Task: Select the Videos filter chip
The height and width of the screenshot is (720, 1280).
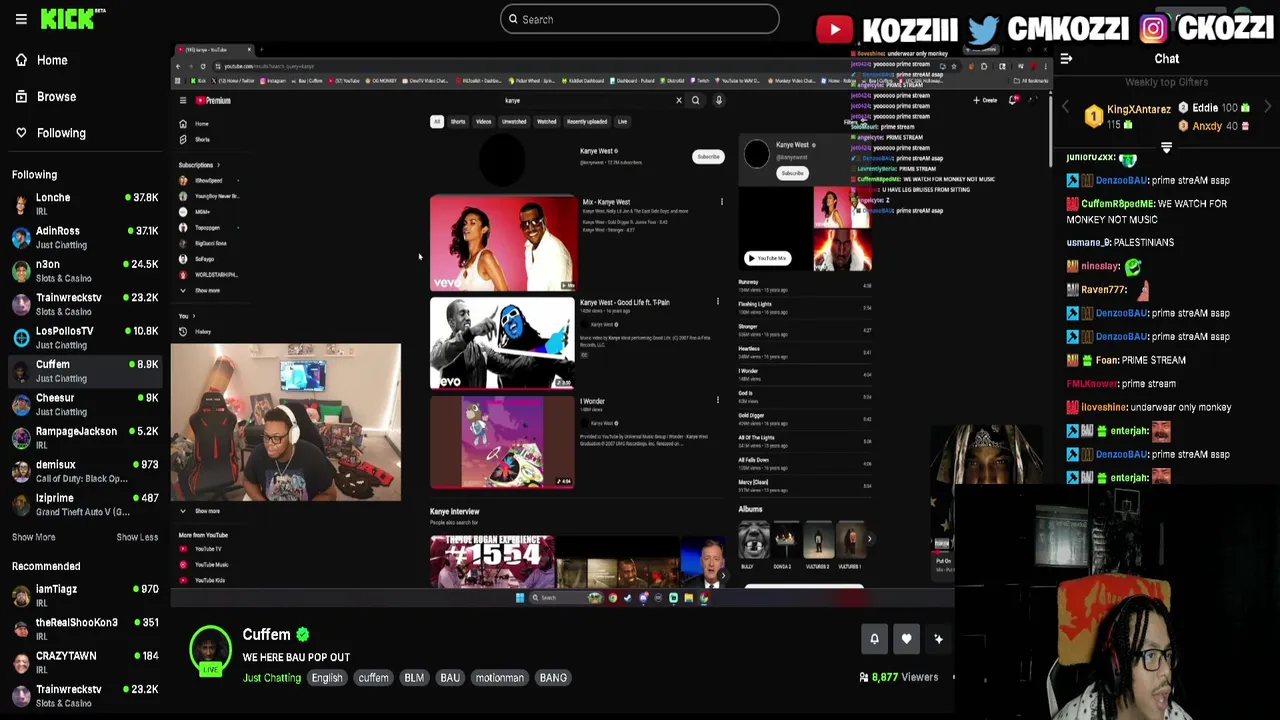Action: [483, 122]
